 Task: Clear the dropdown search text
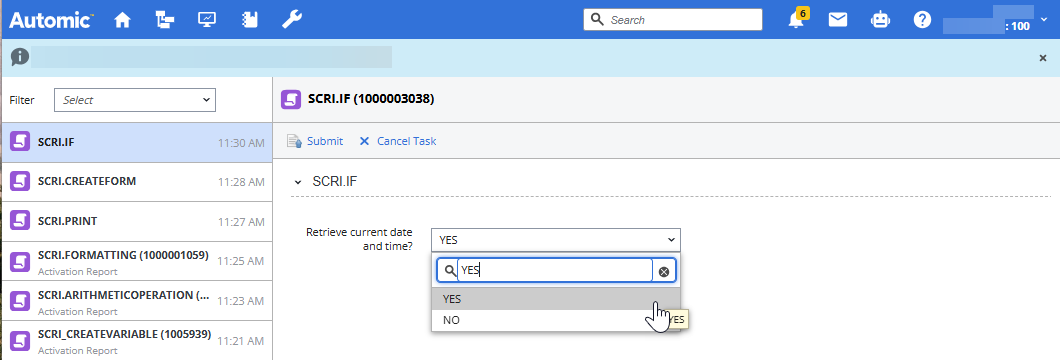(x=664, y=272)
